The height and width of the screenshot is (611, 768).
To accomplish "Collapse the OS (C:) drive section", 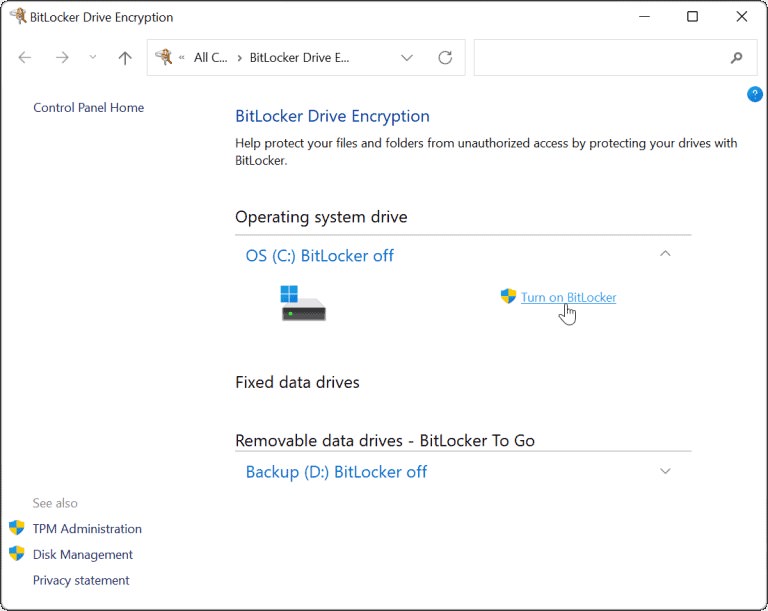I will 665,254.
